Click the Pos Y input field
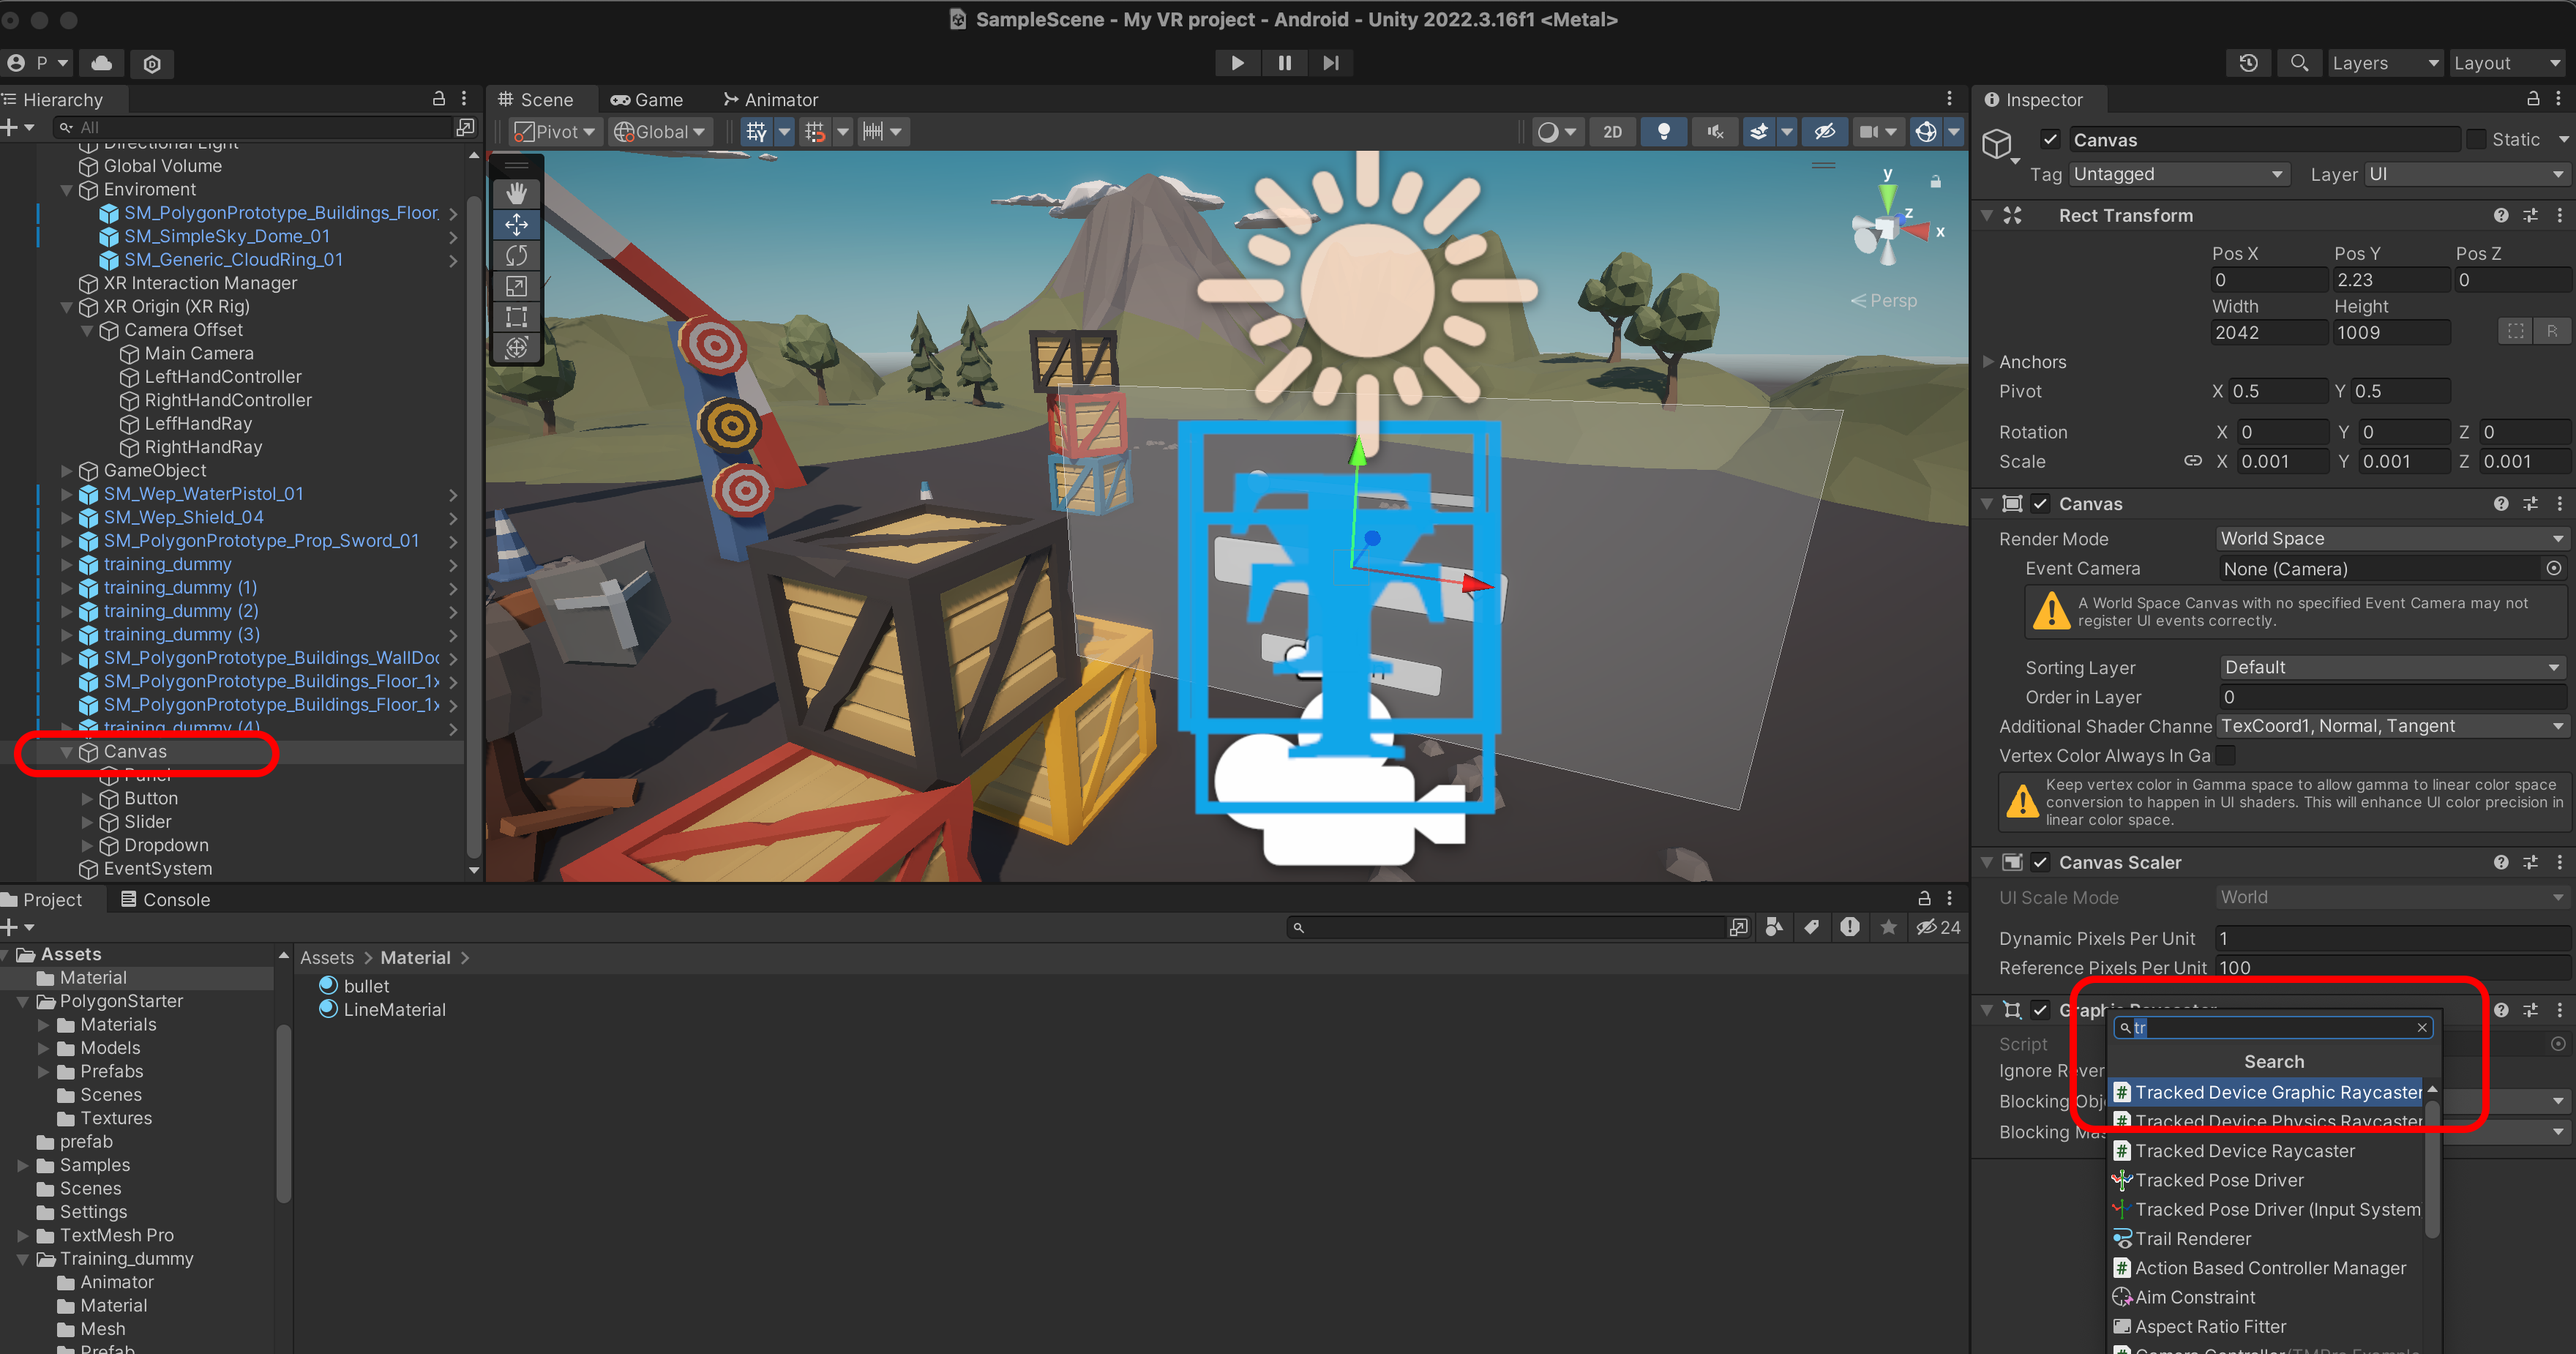The image size is (2576, 1354). click(x=2390, y=280)
